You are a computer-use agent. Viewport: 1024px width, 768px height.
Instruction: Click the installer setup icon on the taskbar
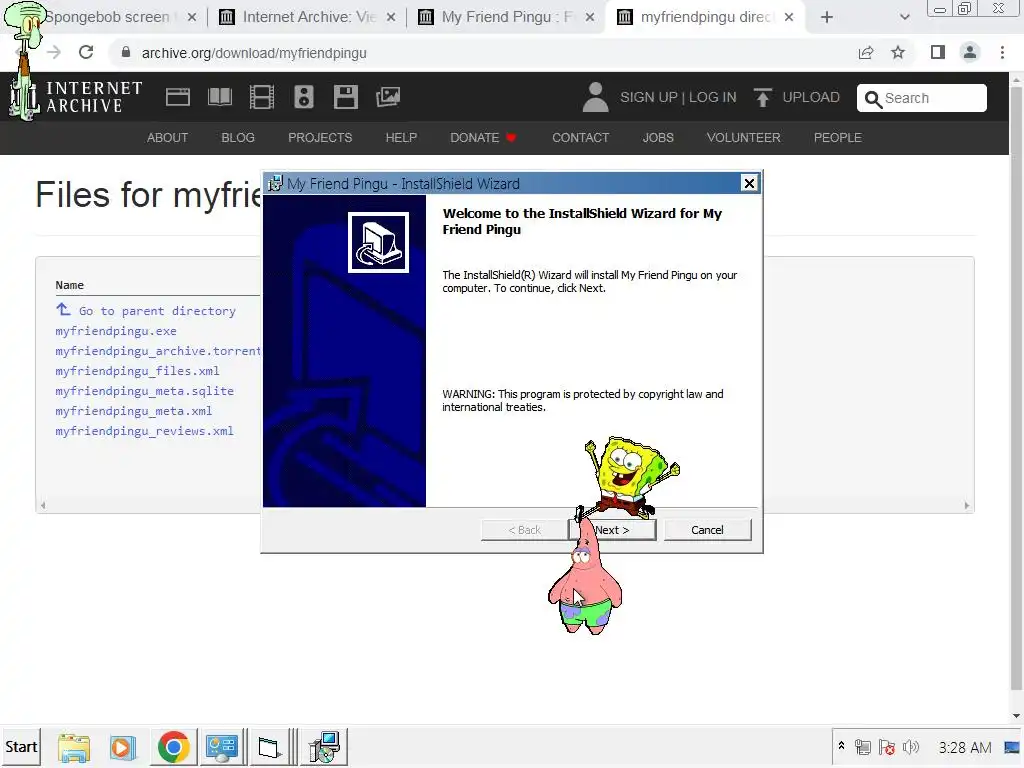pyautogui.click(x=325, y=747)
